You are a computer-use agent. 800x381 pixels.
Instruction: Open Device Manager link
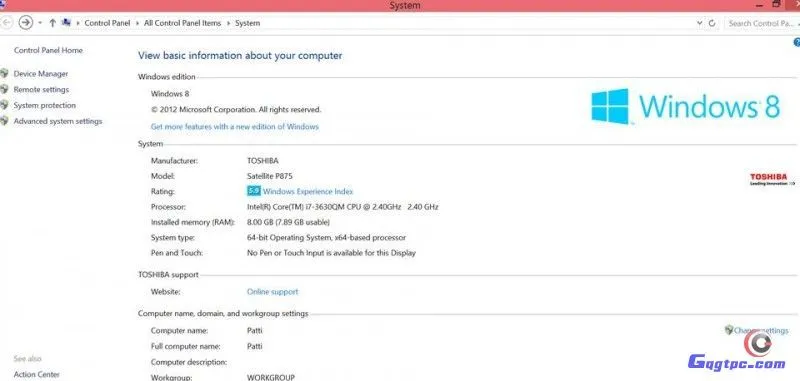41,73
